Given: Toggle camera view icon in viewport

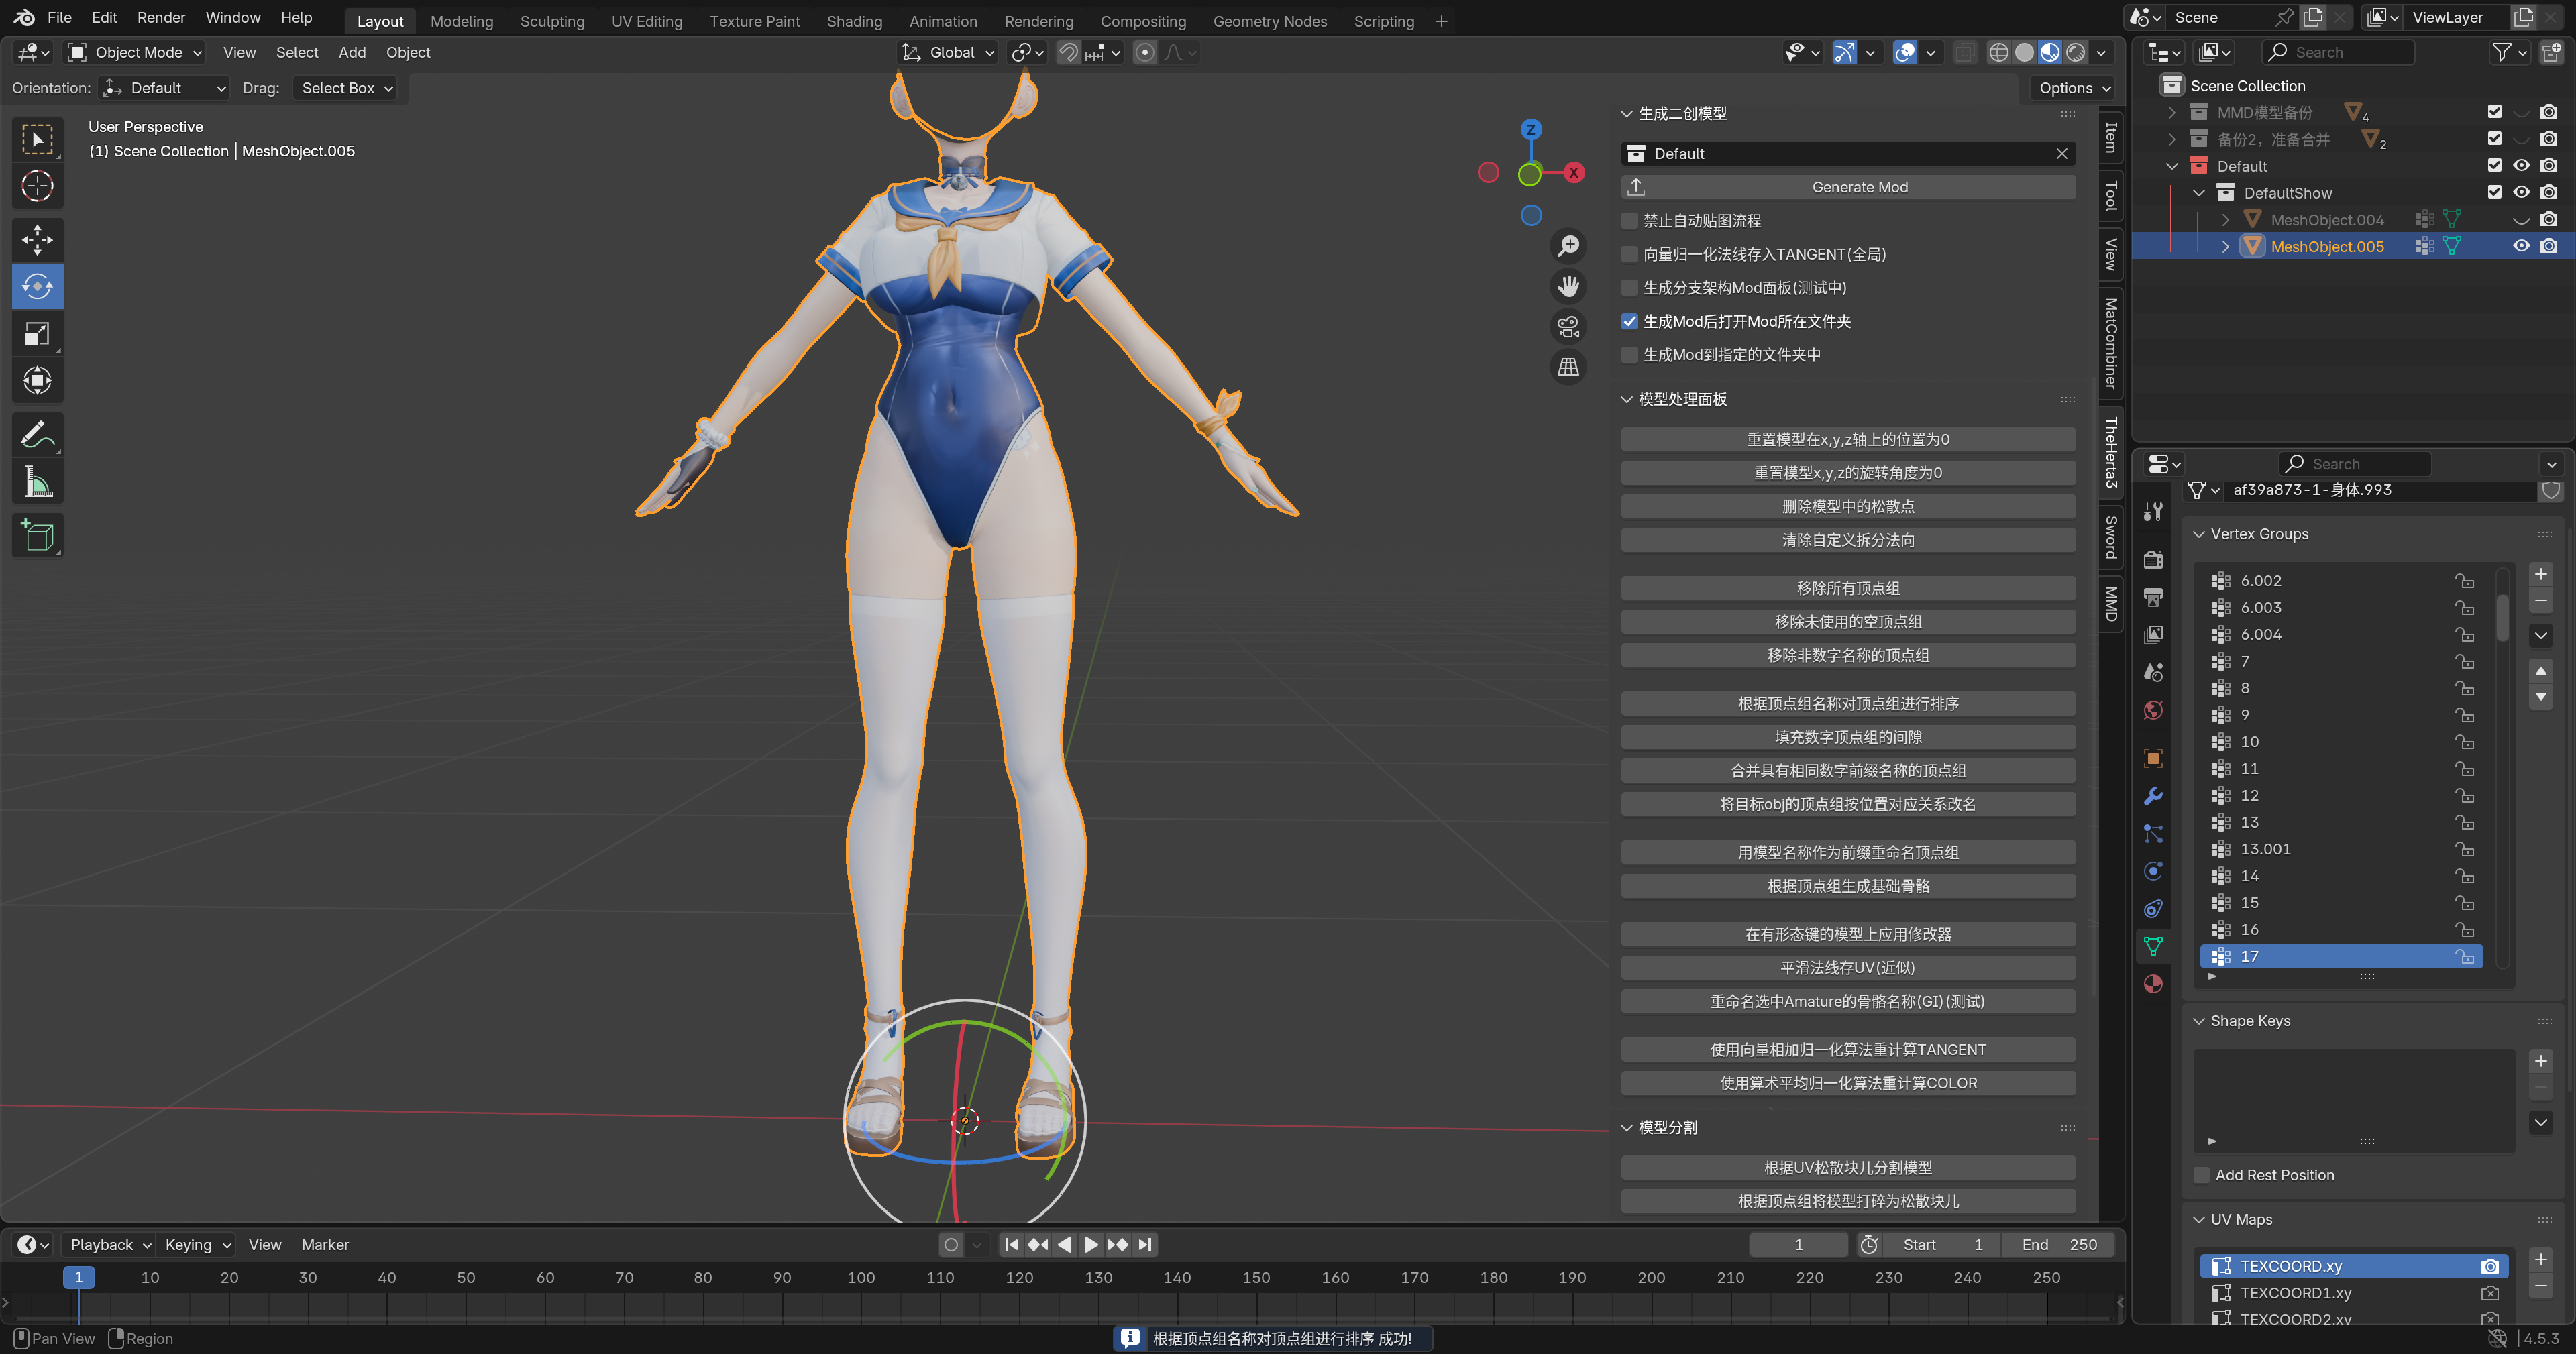Looking at the screenshot, I should point(1568,326).
